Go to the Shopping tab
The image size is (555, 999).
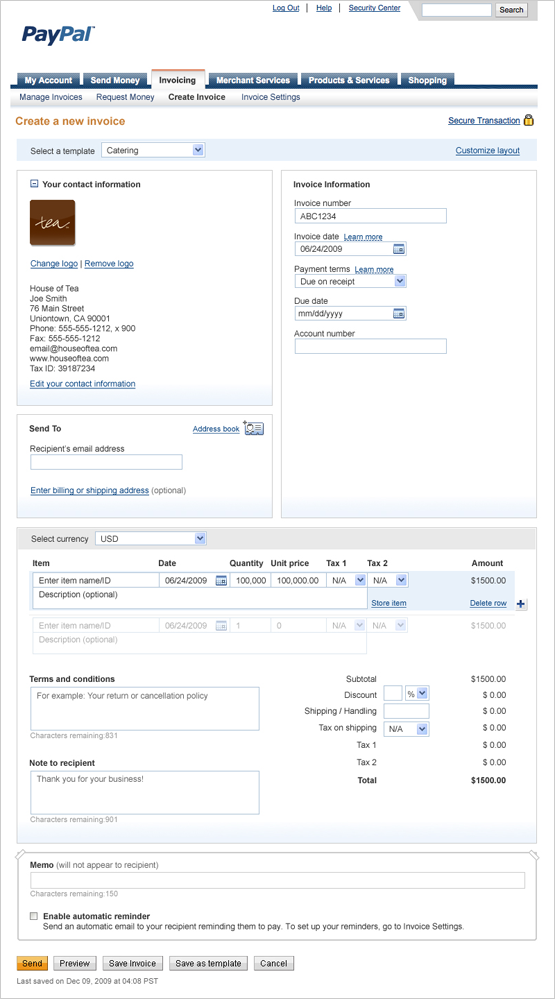coord(428,80)
